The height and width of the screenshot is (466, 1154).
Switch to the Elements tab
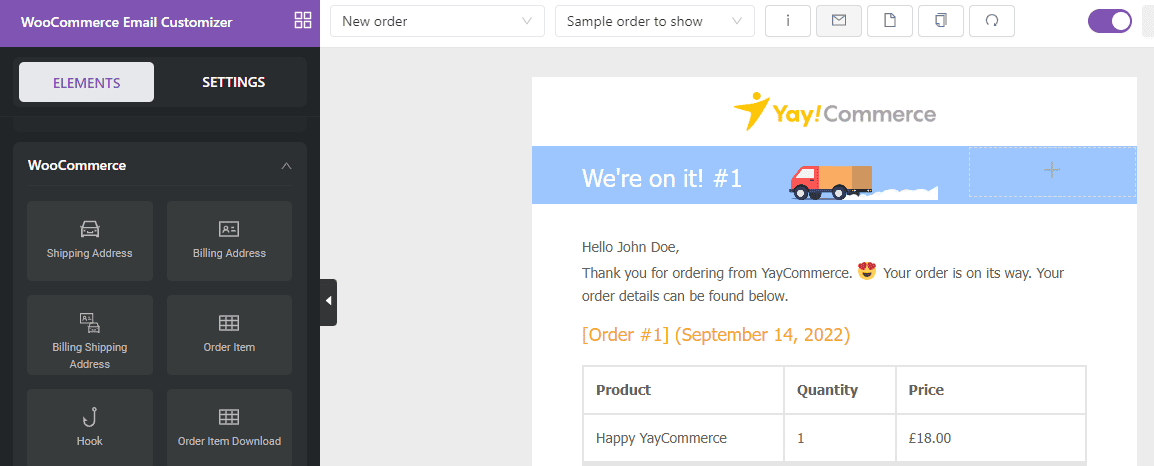tap(87, 82)
